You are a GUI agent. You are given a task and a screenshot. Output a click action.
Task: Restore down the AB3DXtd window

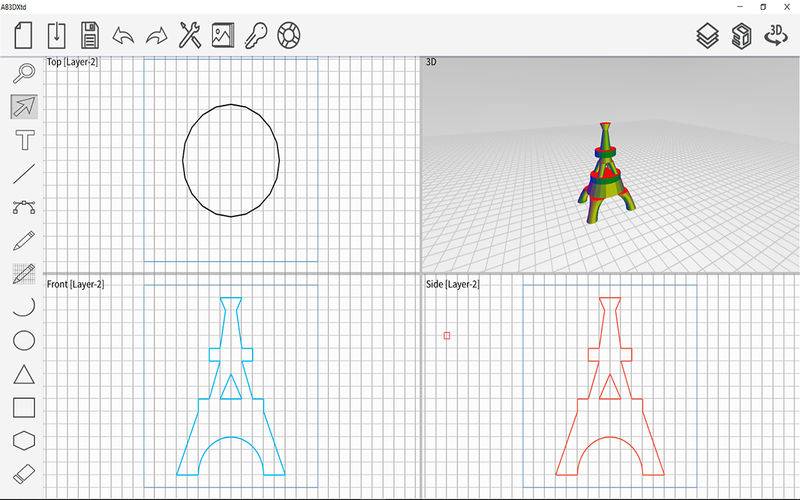(x=763, y=7)
